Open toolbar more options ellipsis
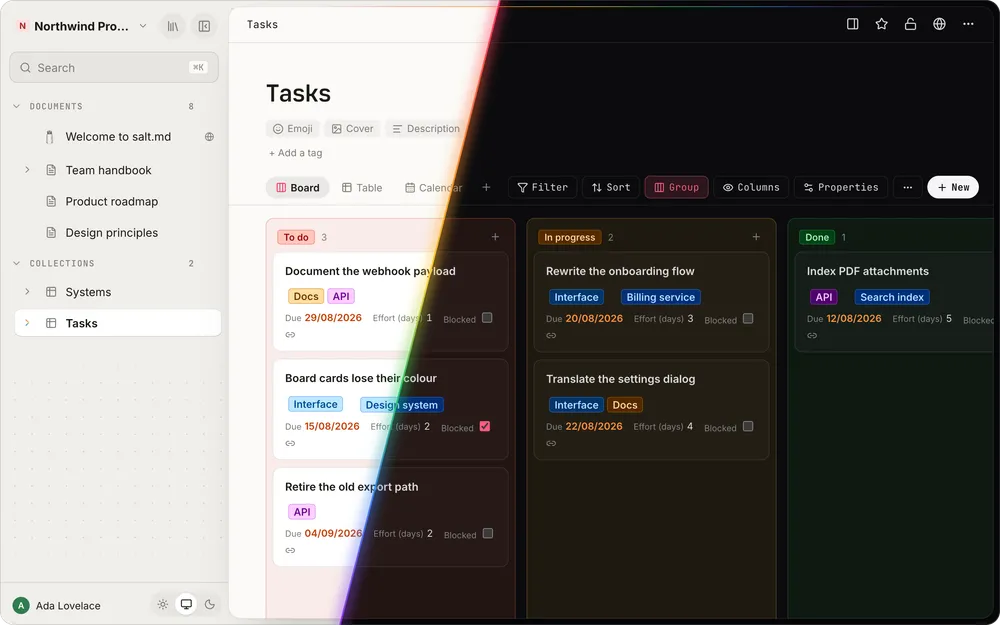The height and width of the screenshot is (625, 1000). (908, 188)
